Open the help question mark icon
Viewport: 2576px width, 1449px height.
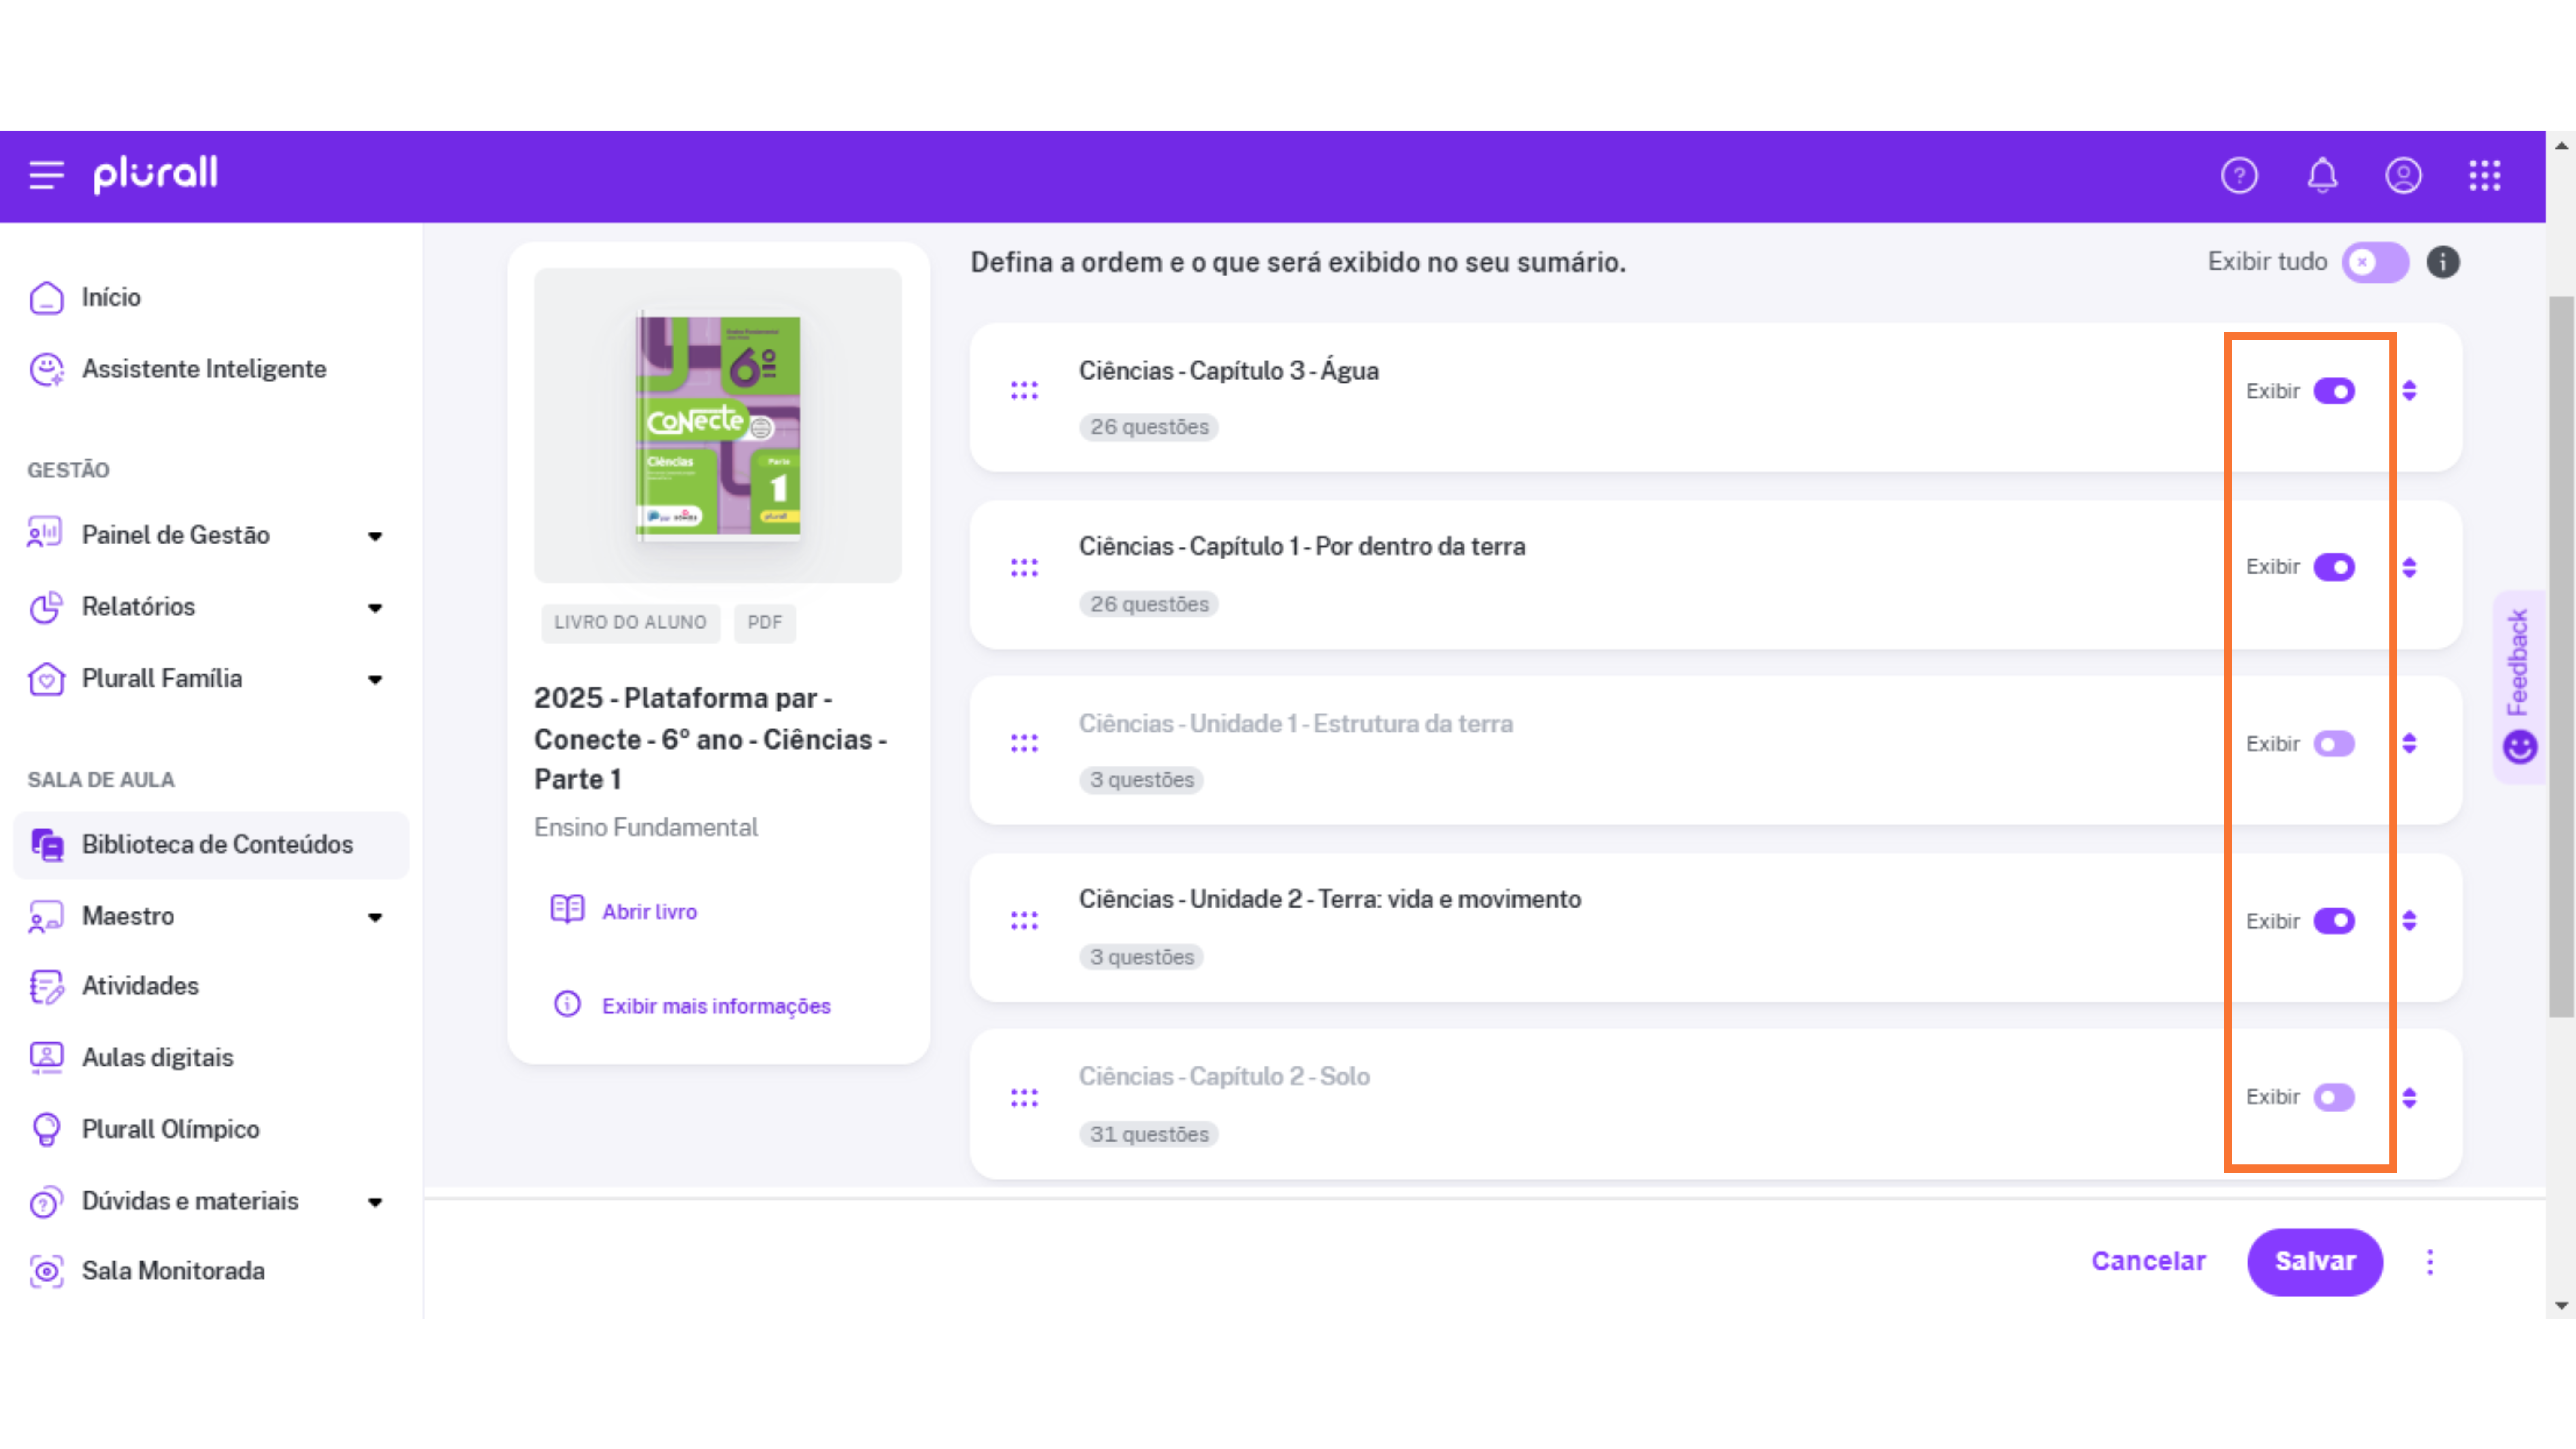coord(2239,176)
